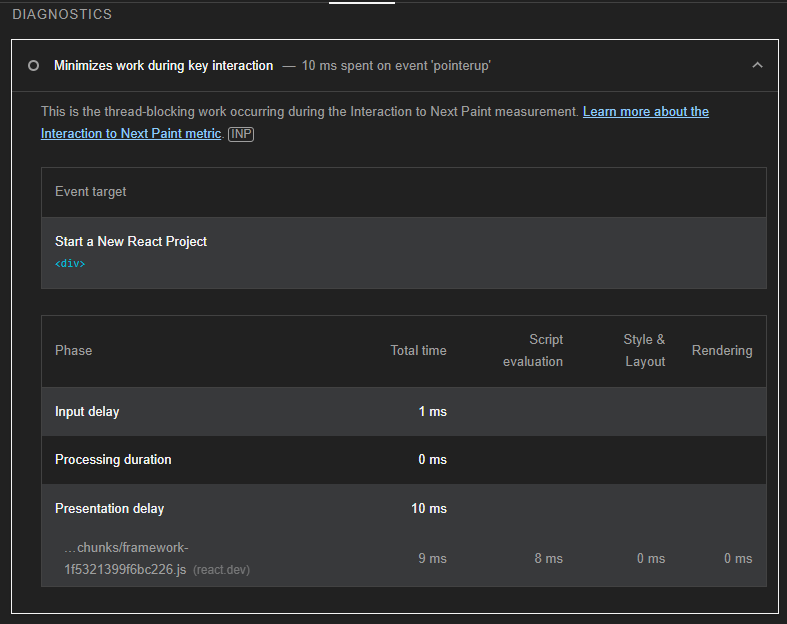Click the Phase column header

tap(73, 351)
